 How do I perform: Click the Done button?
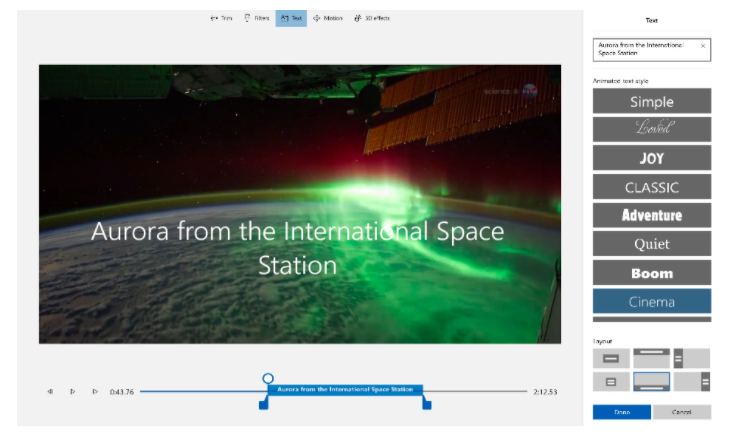[622, 412]
